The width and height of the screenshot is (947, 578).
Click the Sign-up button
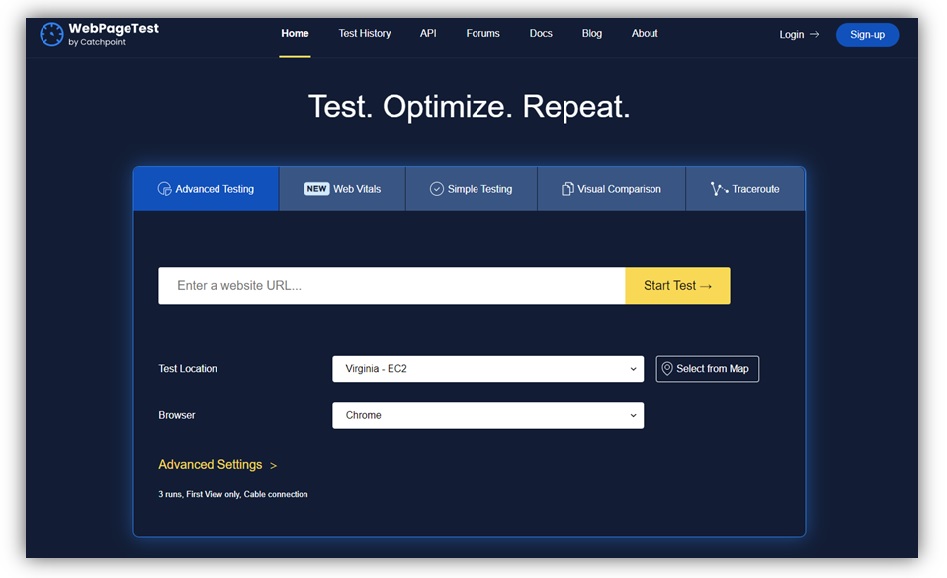867,34
